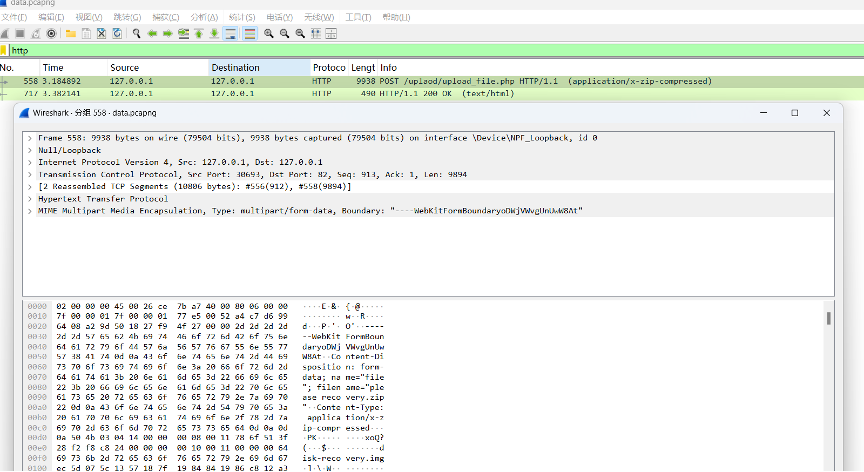Jump to the last packet icon
This screenshot has width=864, height=472.
(x=214, y=34)
